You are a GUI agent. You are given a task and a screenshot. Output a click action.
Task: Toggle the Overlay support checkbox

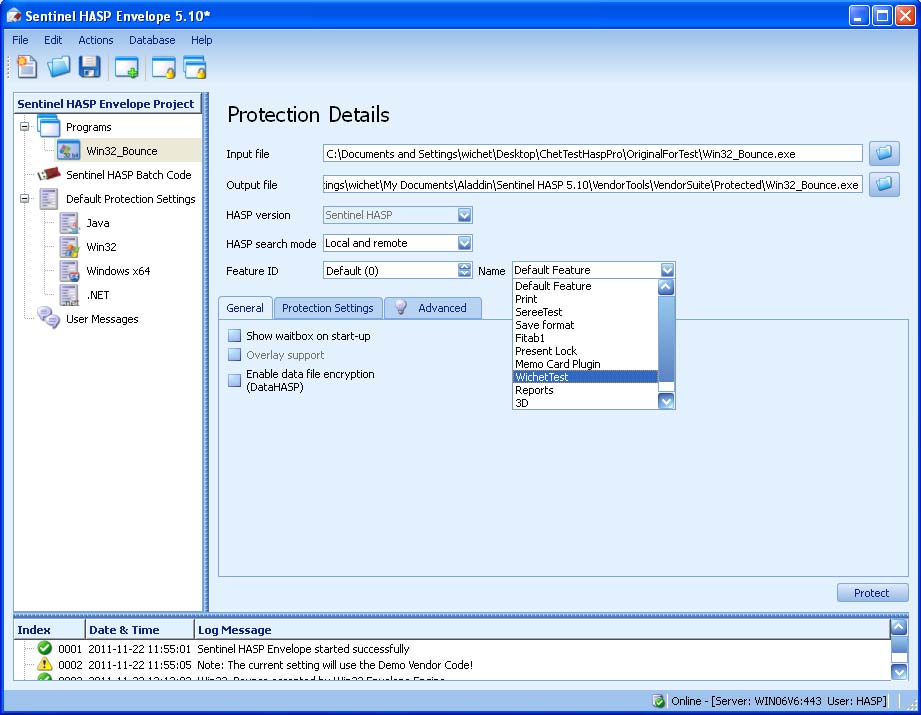(234, 355)
